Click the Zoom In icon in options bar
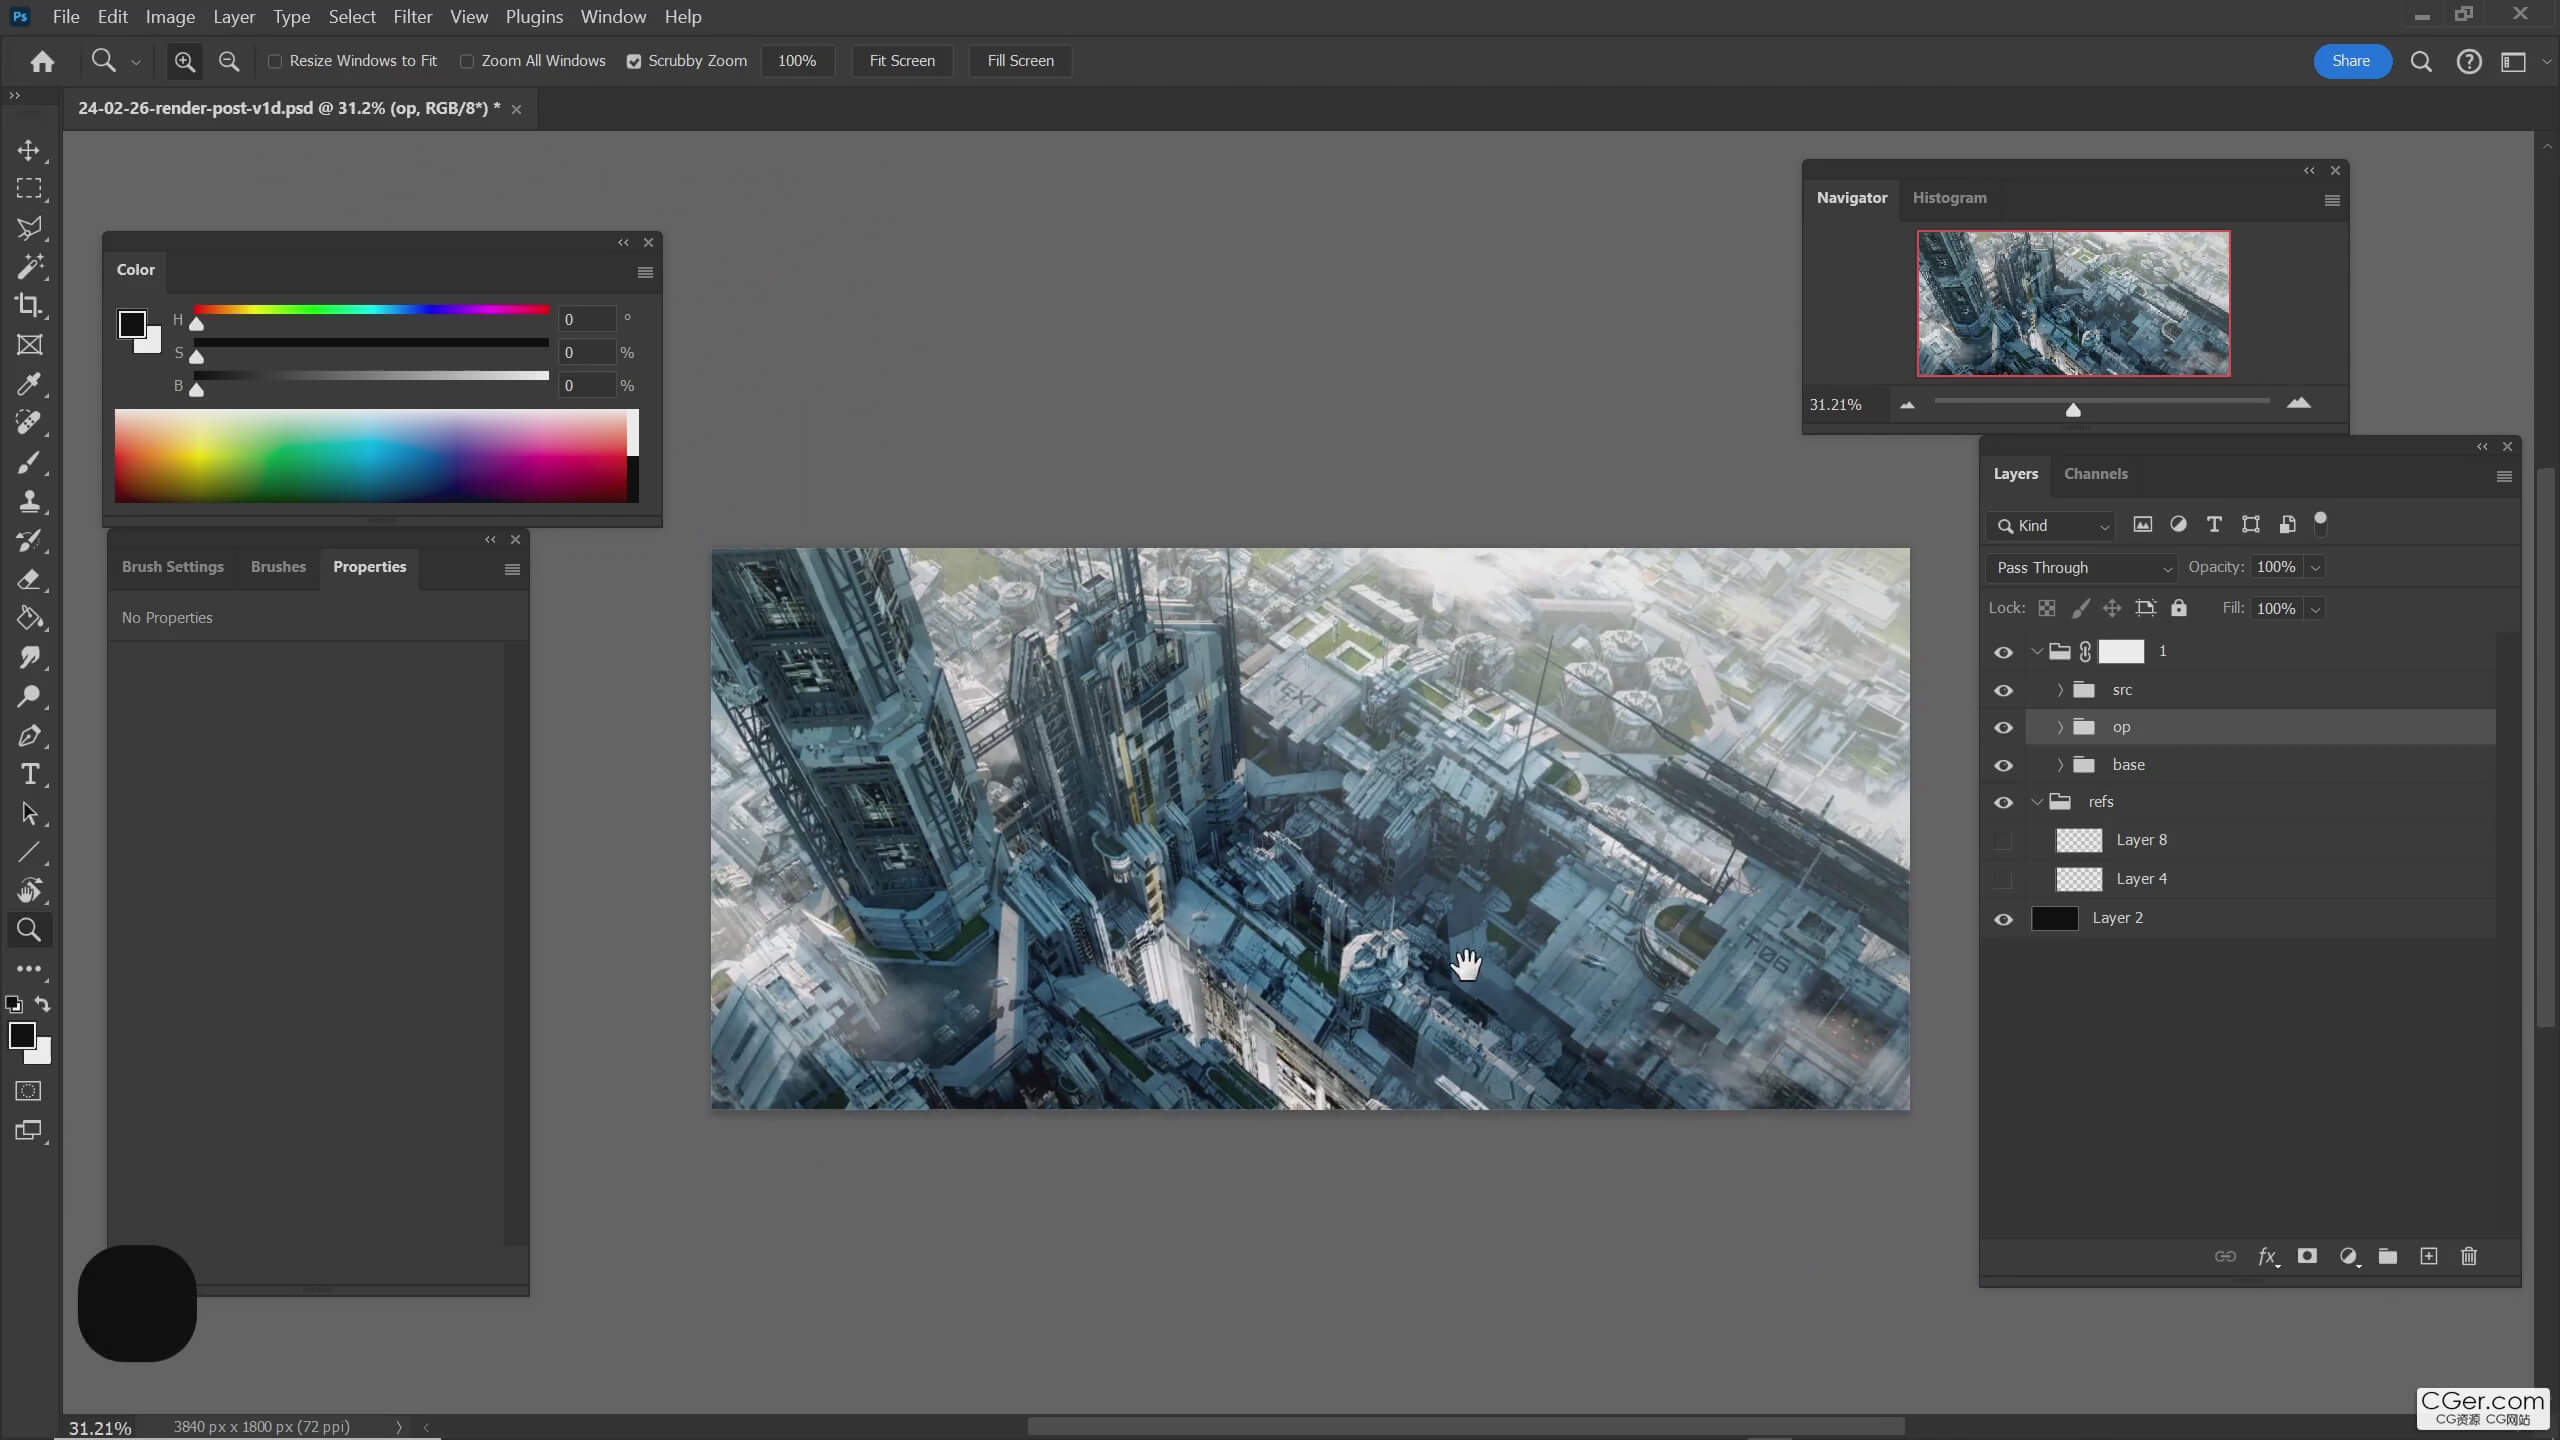The width and height of the screenshot is (2560, 1440). click(x=184, y=61)
